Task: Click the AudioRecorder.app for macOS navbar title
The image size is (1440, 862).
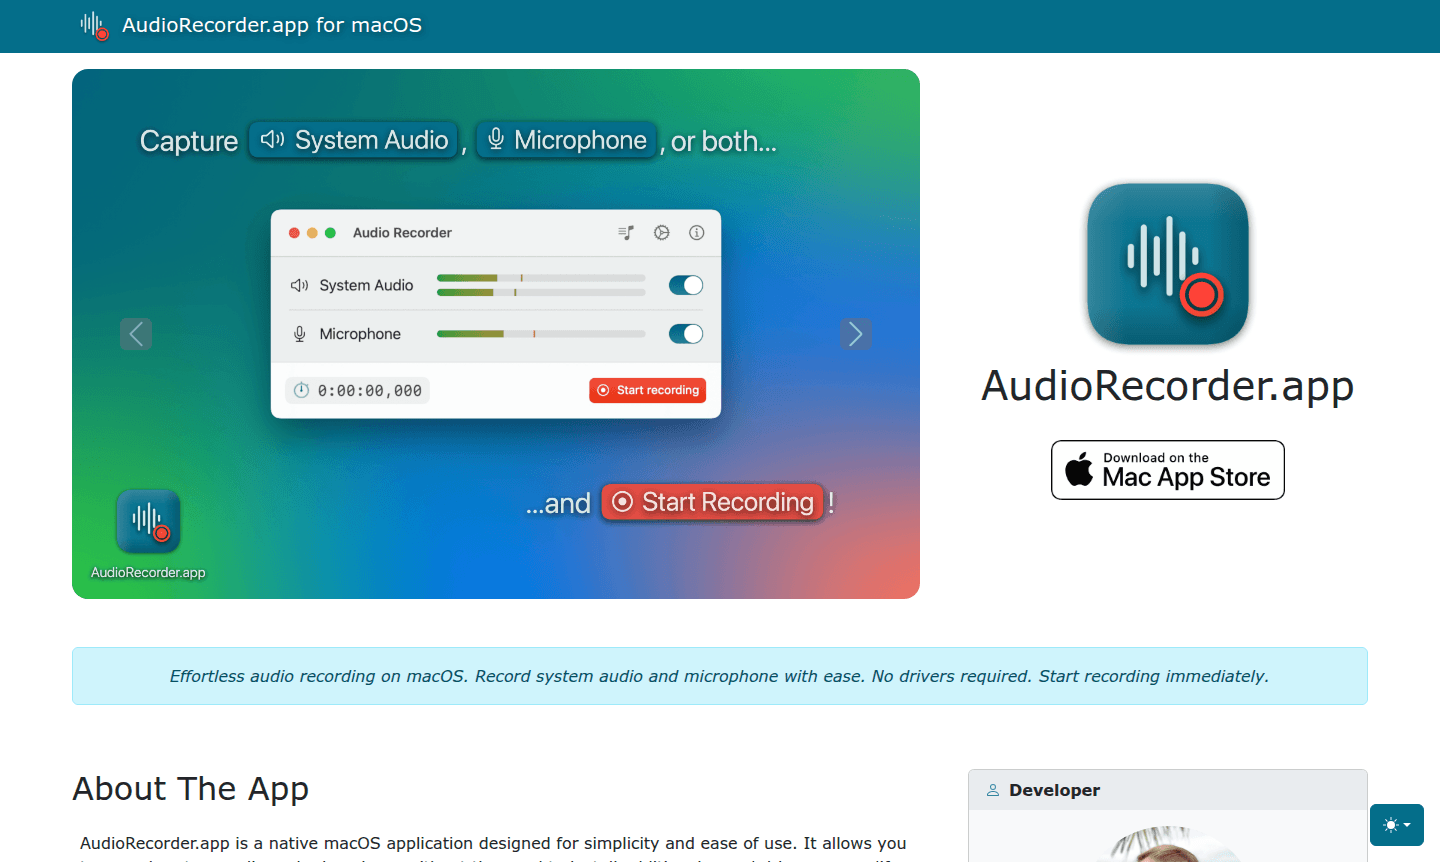Action: pos(270,26)
